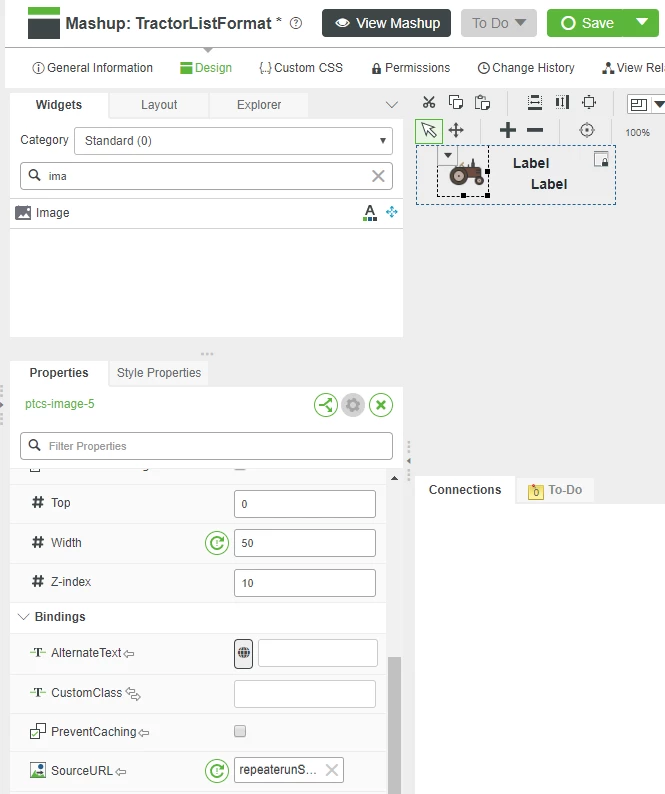Click the Image widget in list

tap(206, 213)
